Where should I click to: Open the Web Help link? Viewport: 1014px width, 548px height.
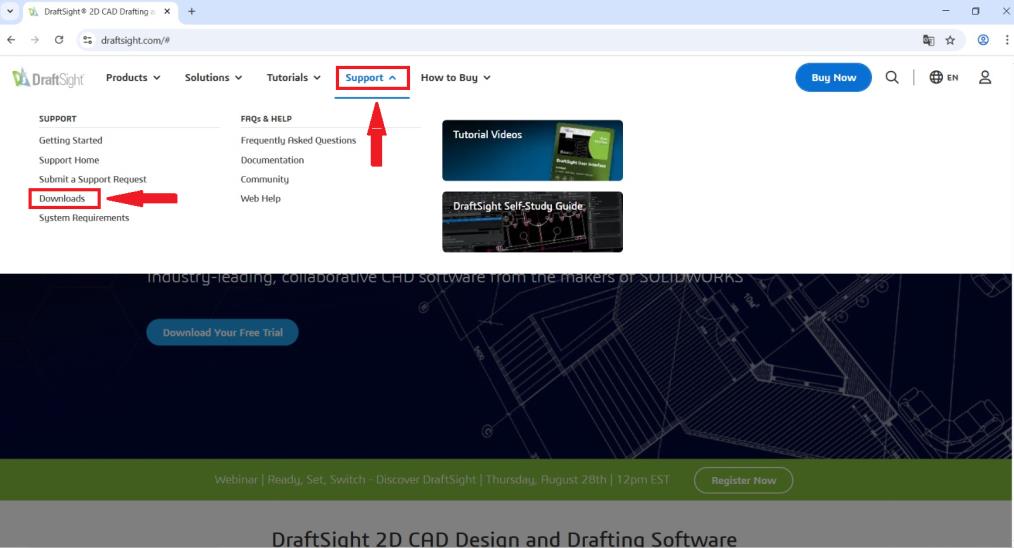(x=261, y=199)
